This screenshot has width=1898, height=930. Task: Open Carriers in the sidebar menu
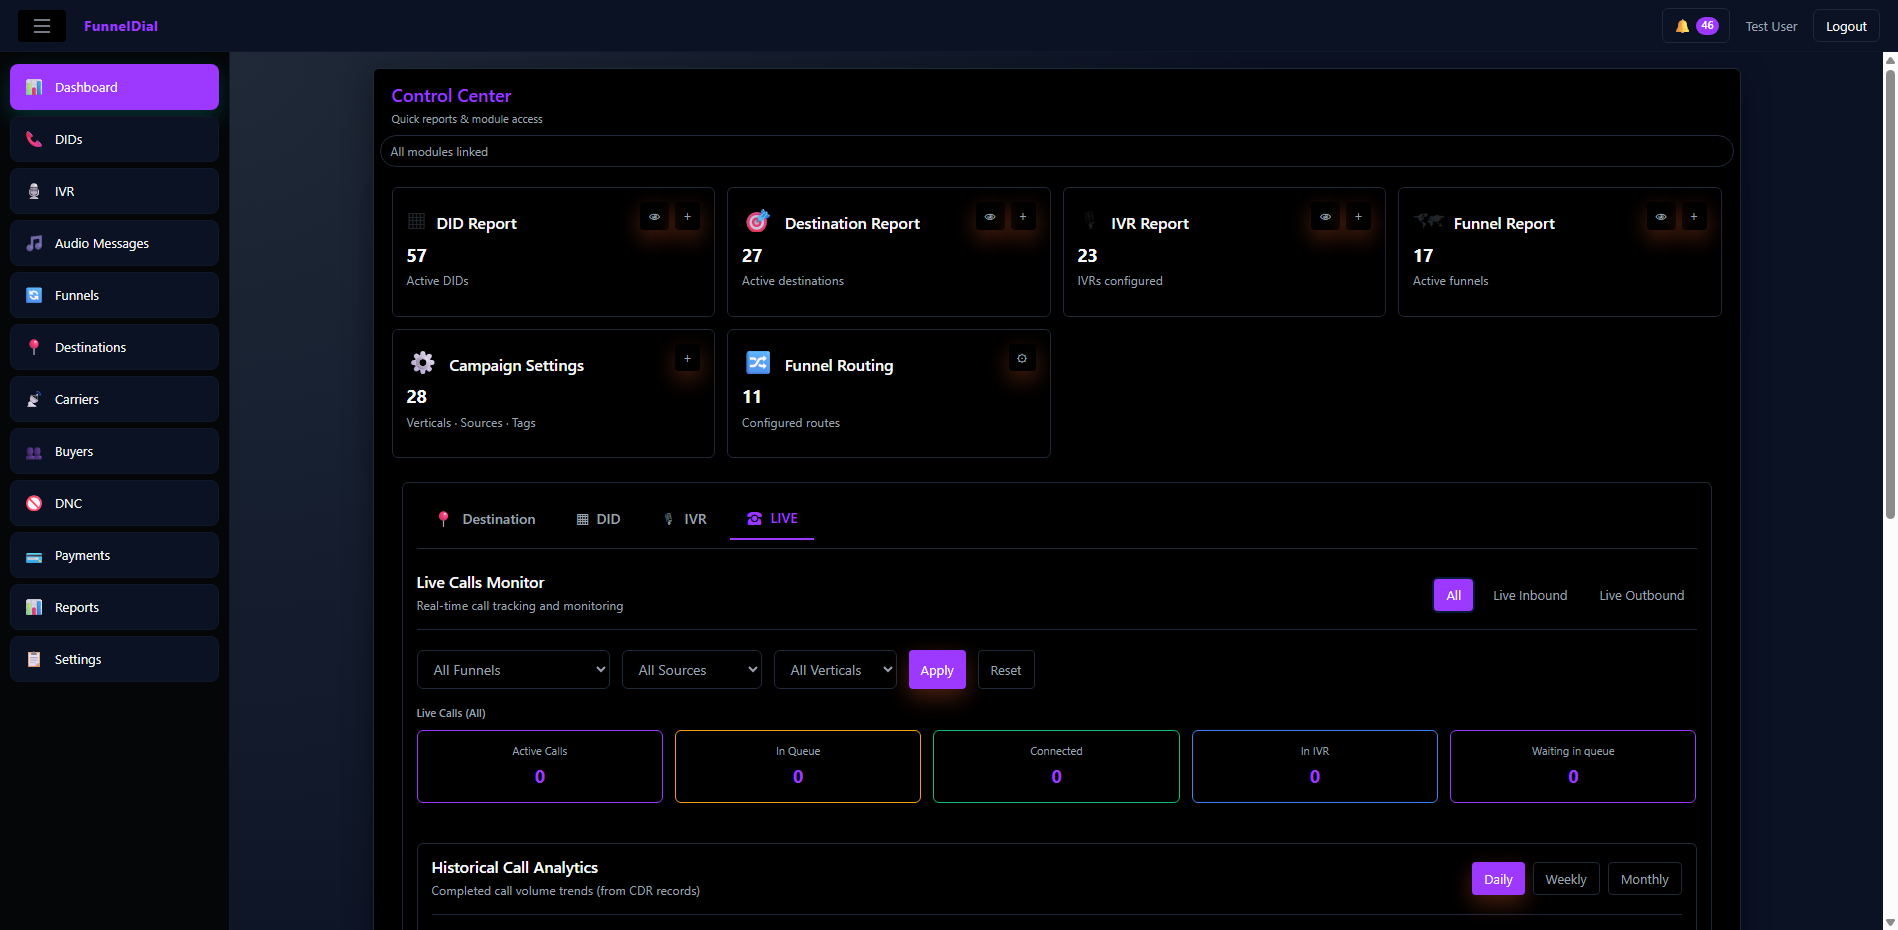114,399
